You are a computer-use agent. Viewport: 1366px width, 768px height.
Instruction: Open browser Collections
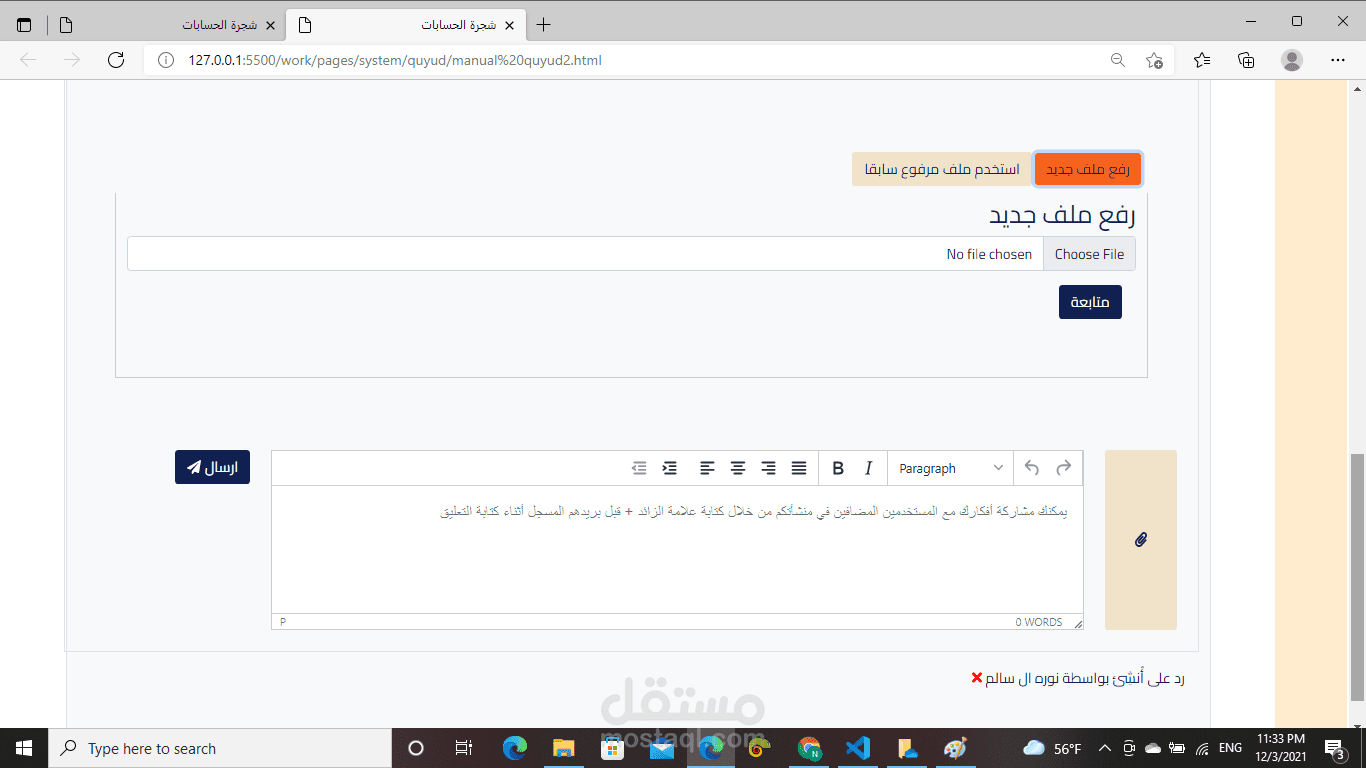click(1246, 60)
